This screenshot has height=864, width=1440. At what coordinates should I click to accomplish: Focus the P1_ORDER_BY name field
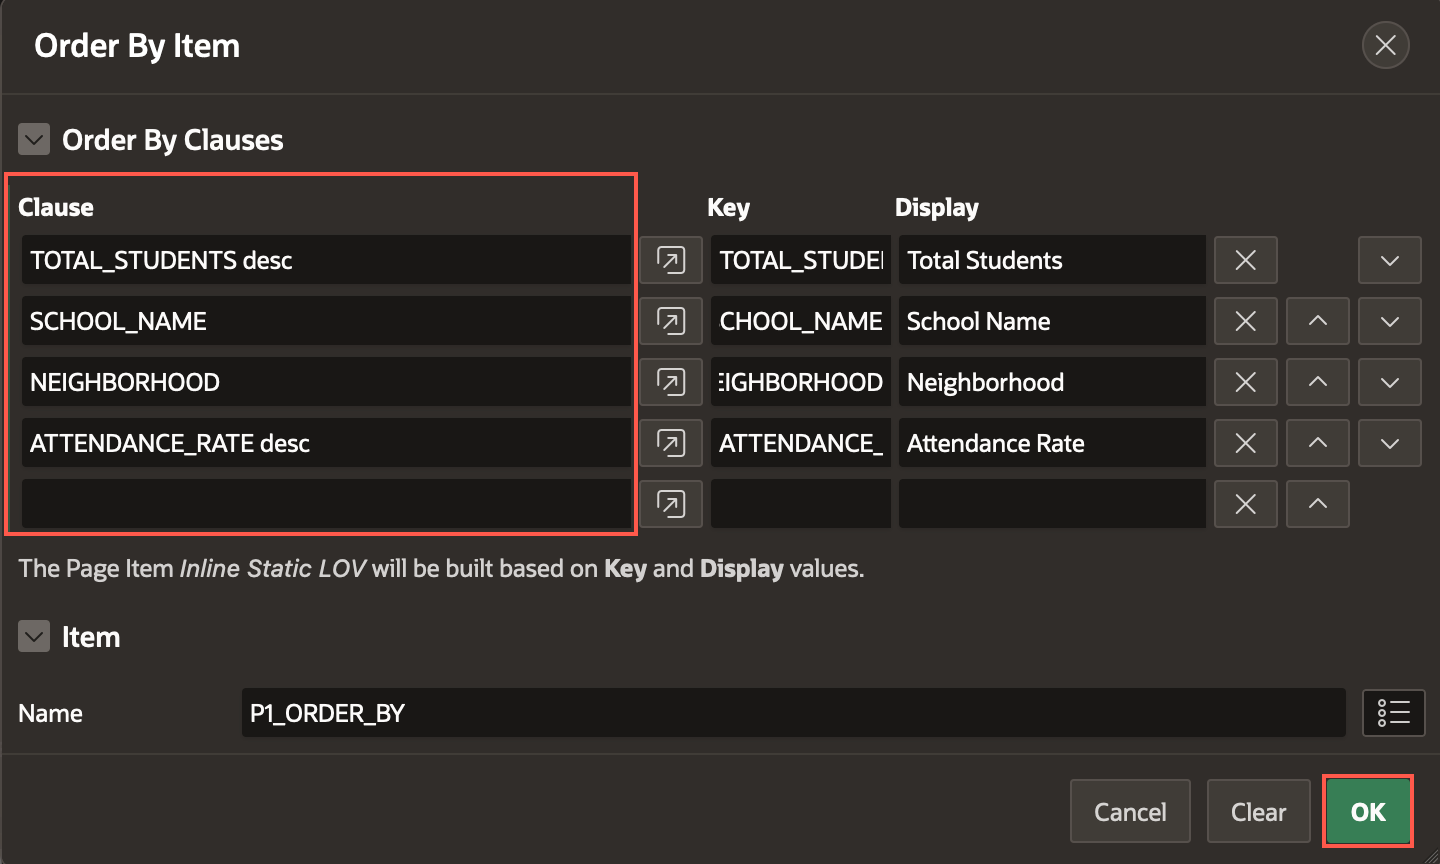tap(793, 713)
